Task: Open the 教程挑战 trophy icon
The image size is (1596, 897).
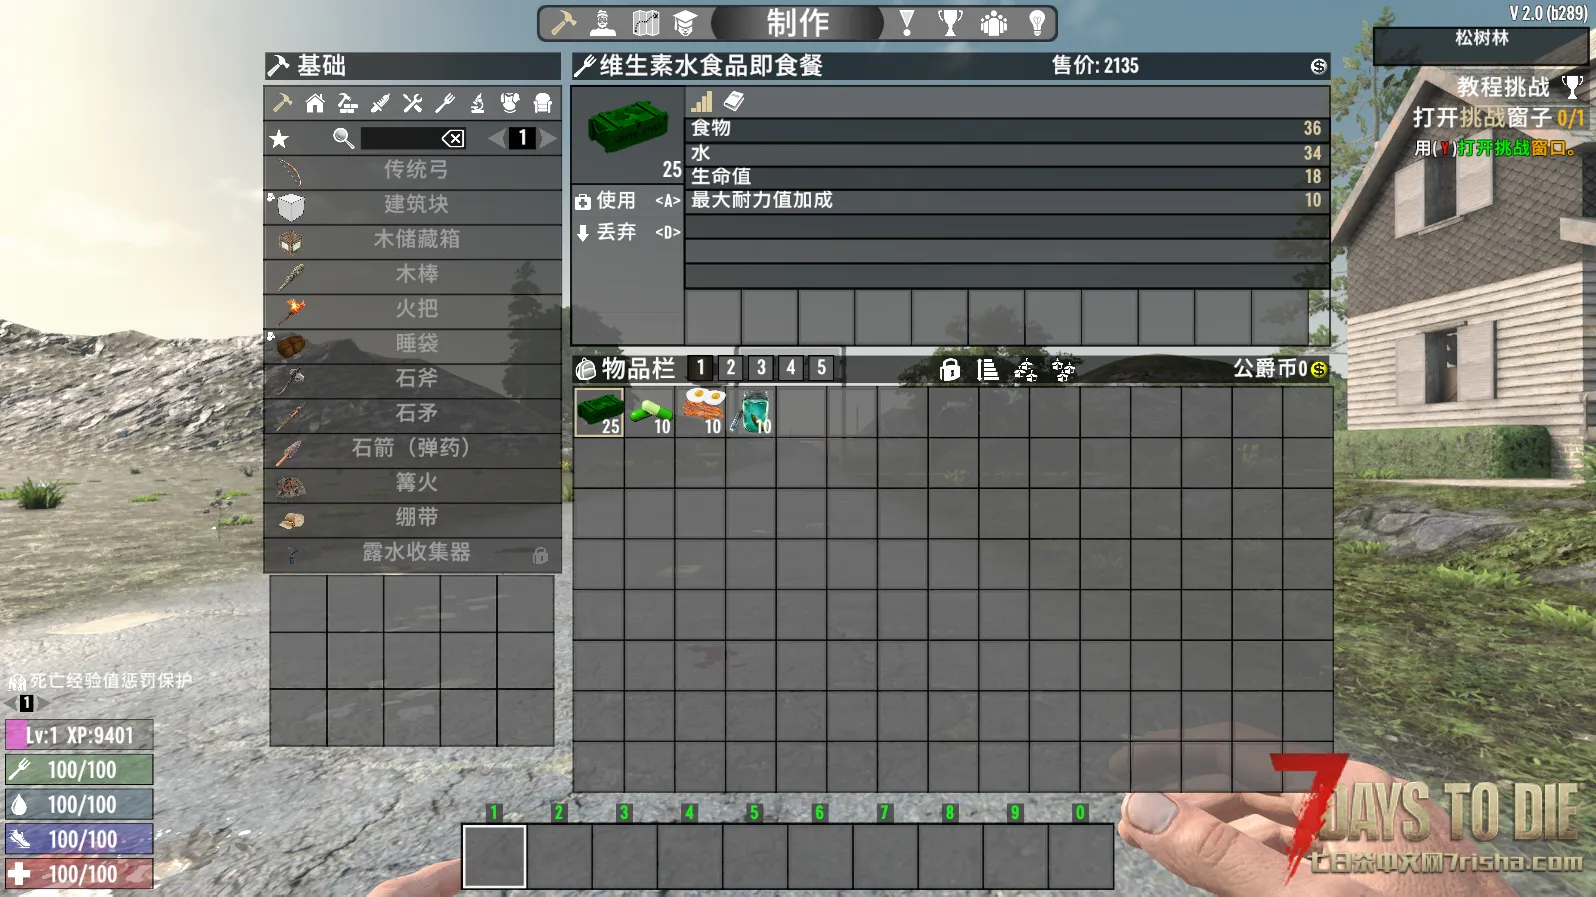Action: [1573, 87]
